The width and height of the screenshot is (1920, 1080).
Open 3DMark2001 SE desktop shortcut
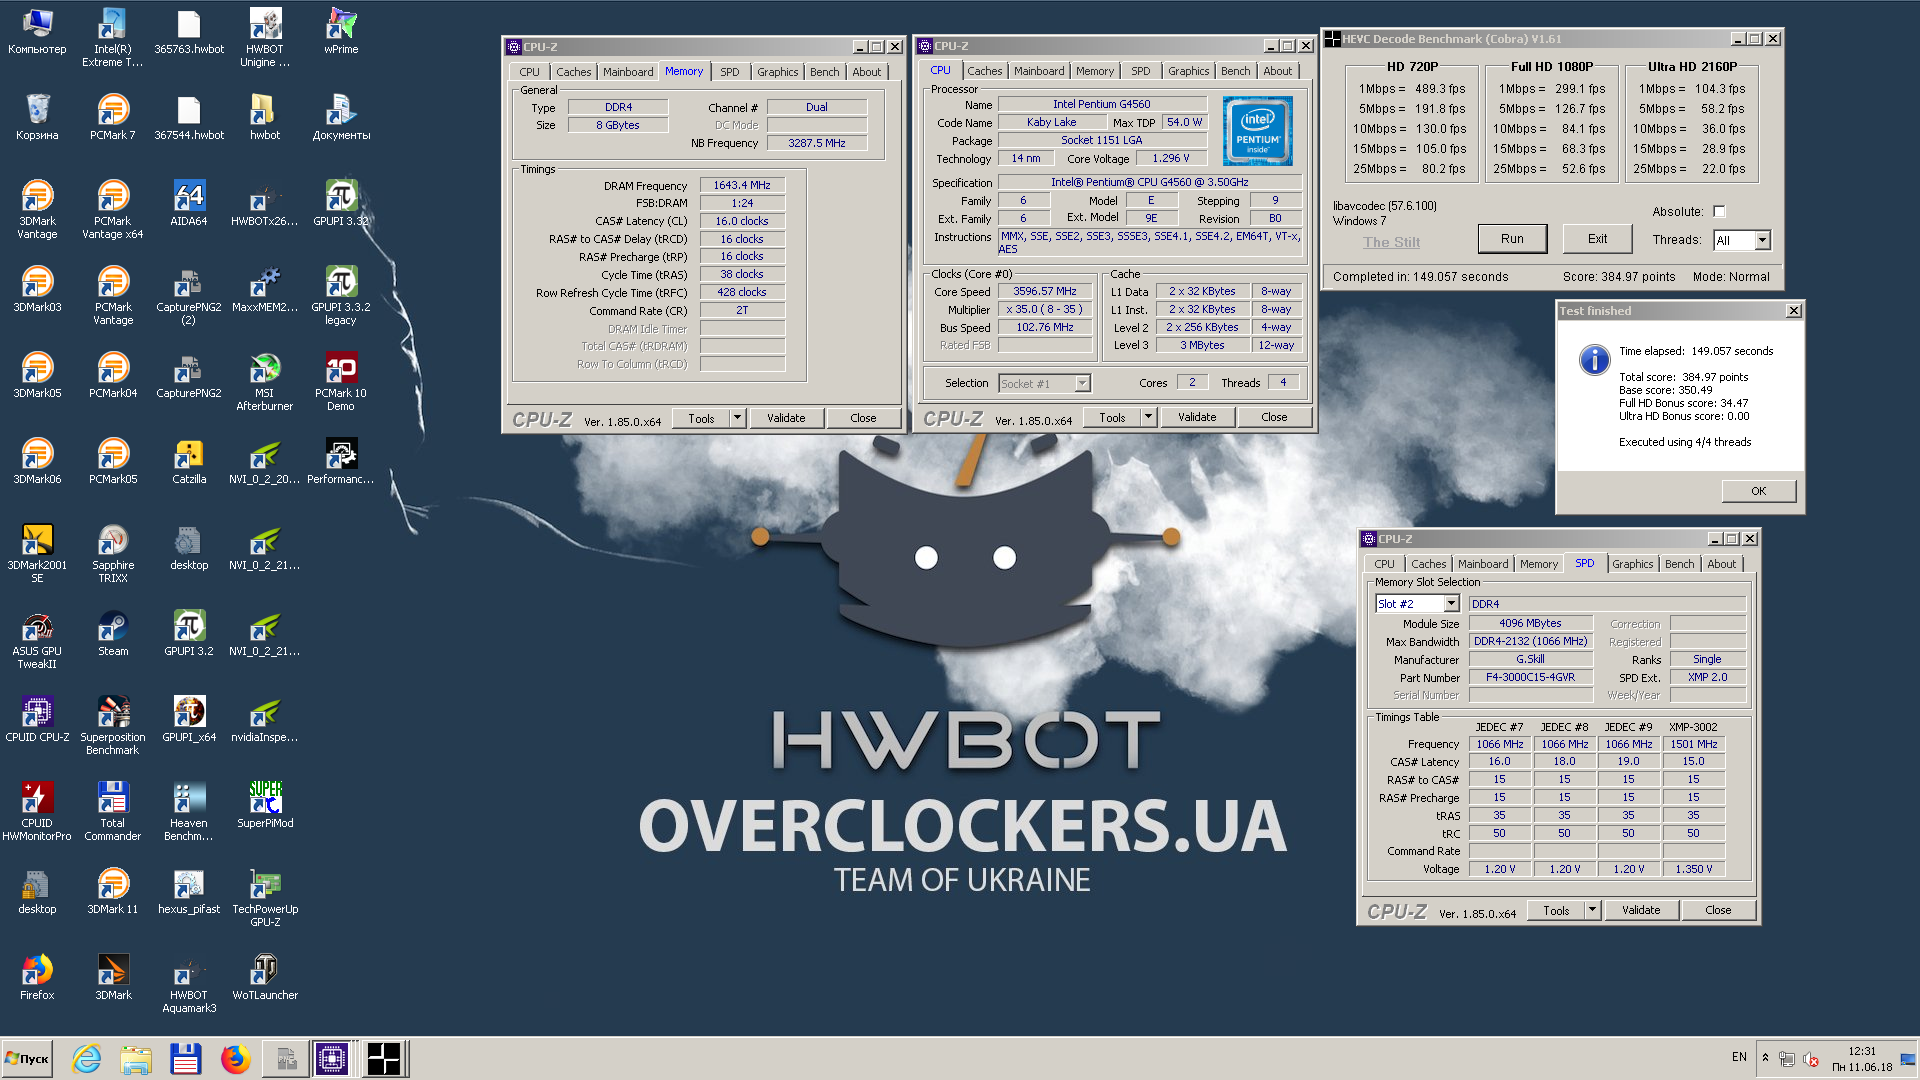[37, 554]
